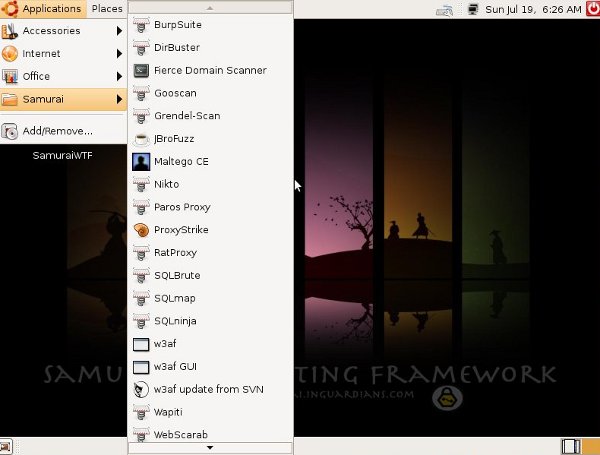Choose the Office menu category
The image size is (600, 455).
(x=63, y=77)
